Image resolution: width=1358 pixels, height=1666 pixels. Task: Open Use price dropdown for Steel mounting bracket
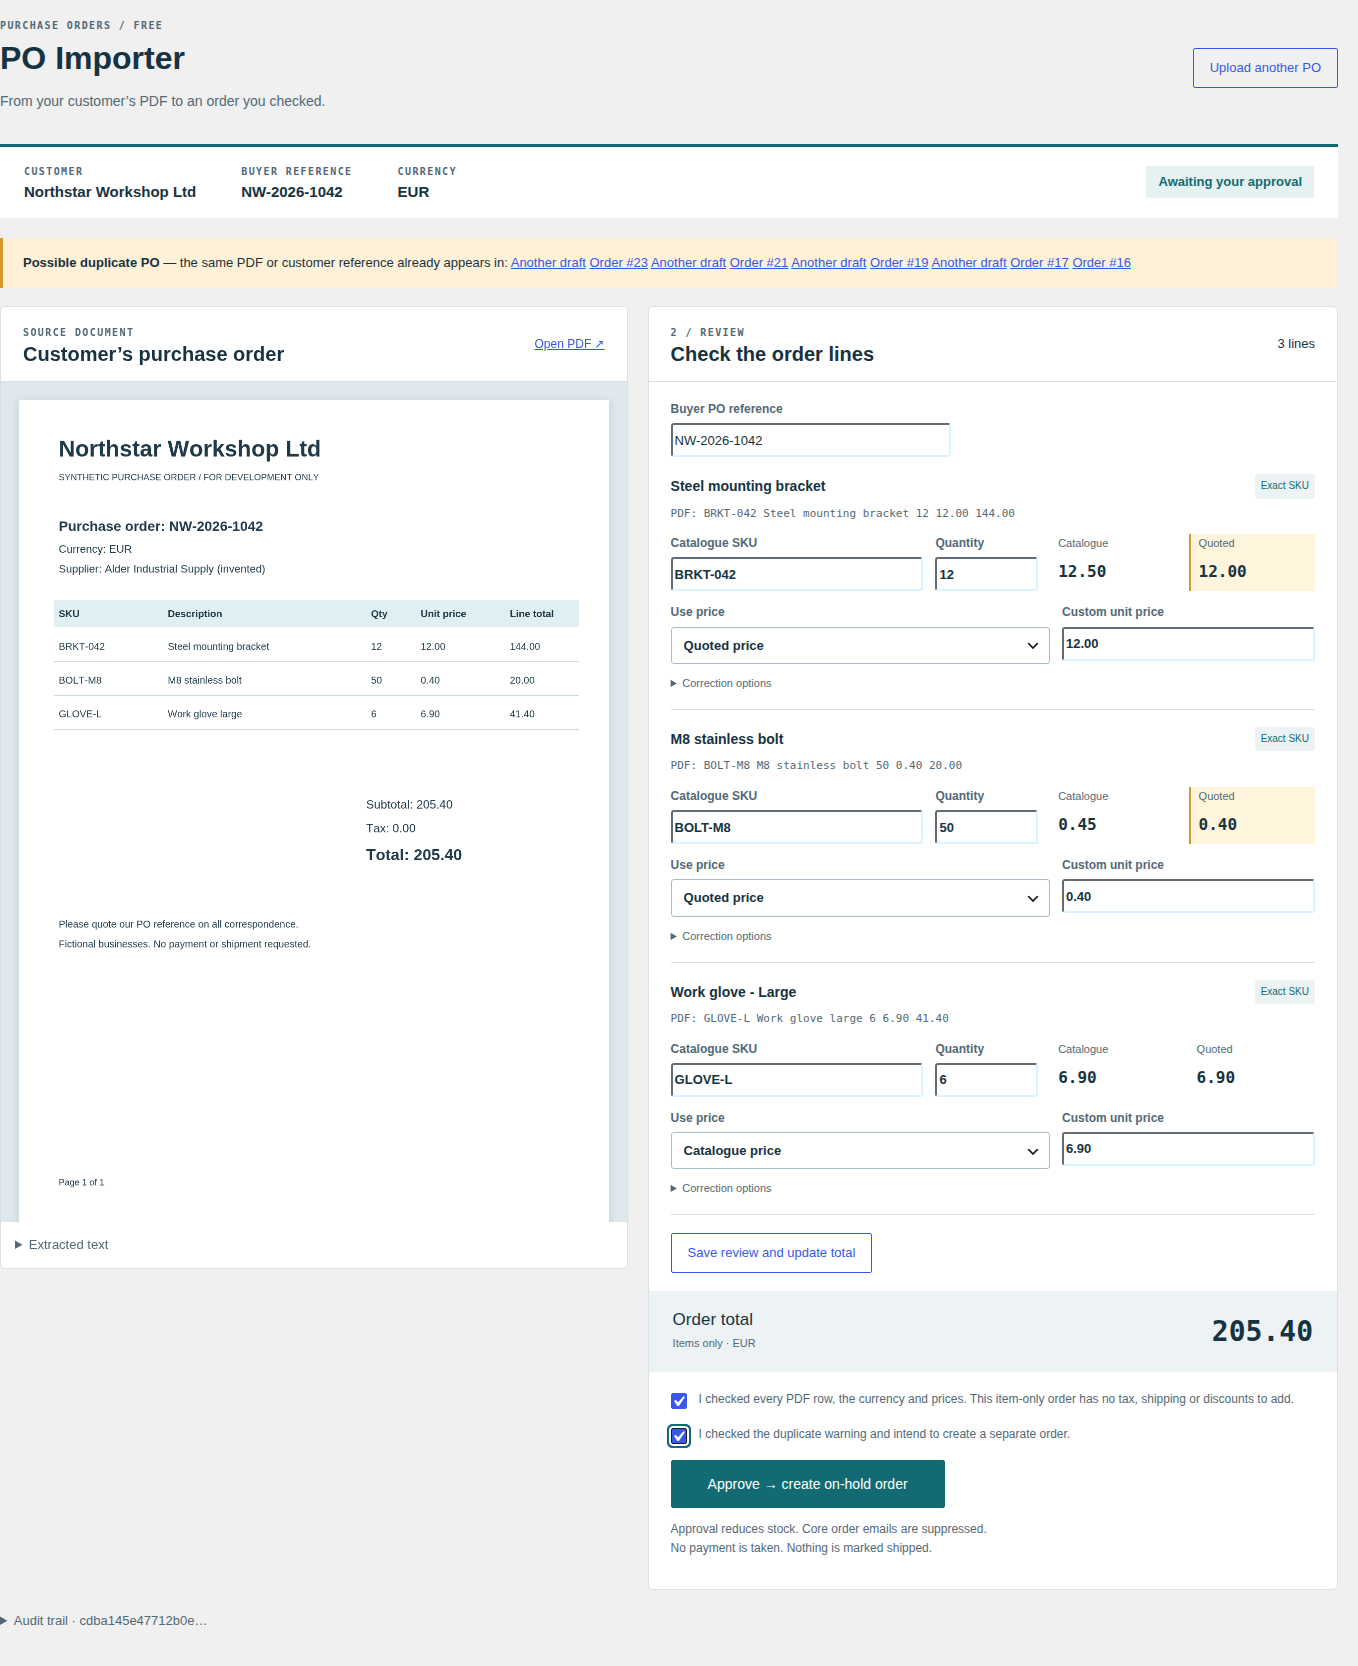click(x=860, y=646)
